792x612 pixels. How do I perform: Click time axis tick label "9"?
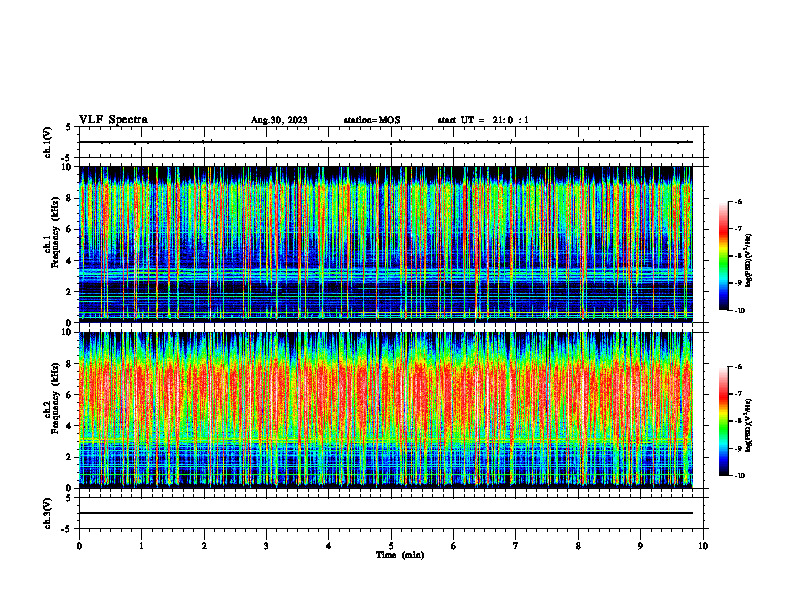pyautogui.click(x=640, y=546)
